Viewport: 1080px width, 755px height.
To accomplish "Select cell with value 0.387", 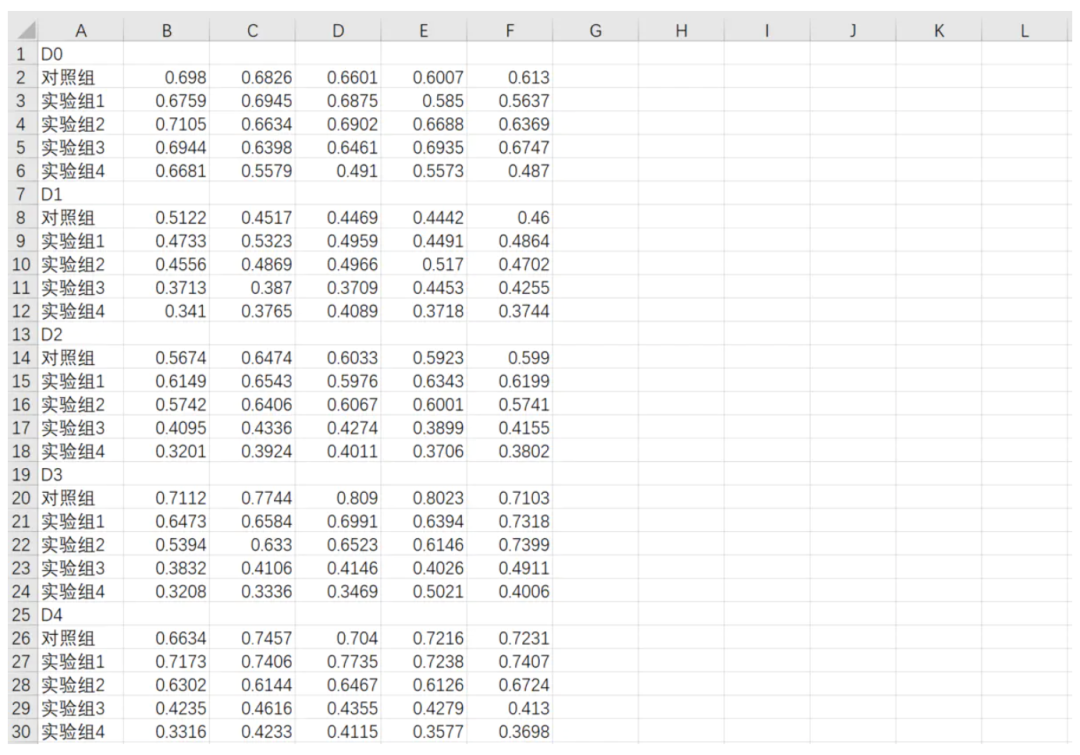I will [252, 287].
